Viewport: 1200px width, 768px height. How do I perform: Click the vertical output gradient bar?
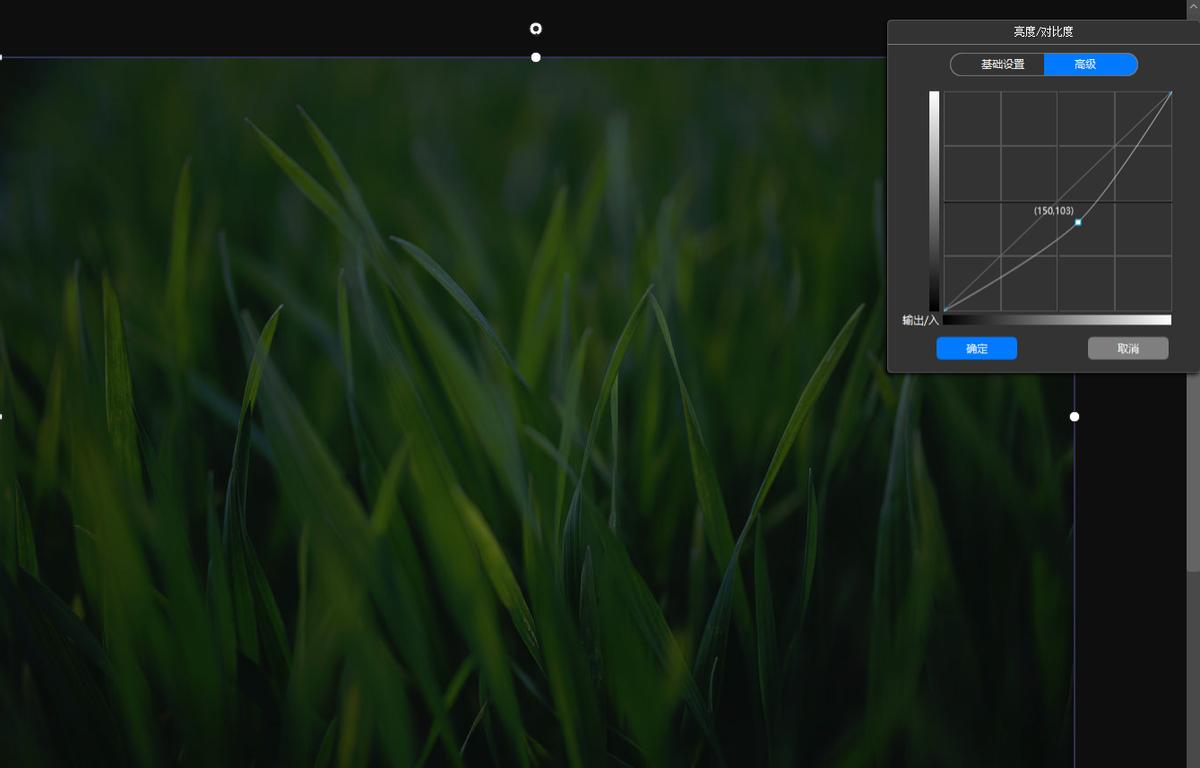[x=934, y=201]
